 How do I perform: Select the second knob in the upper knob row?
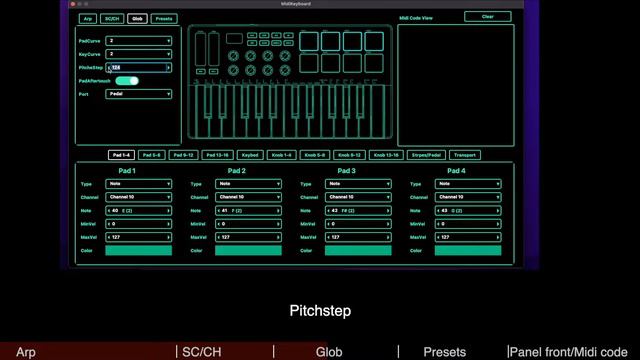251,56
